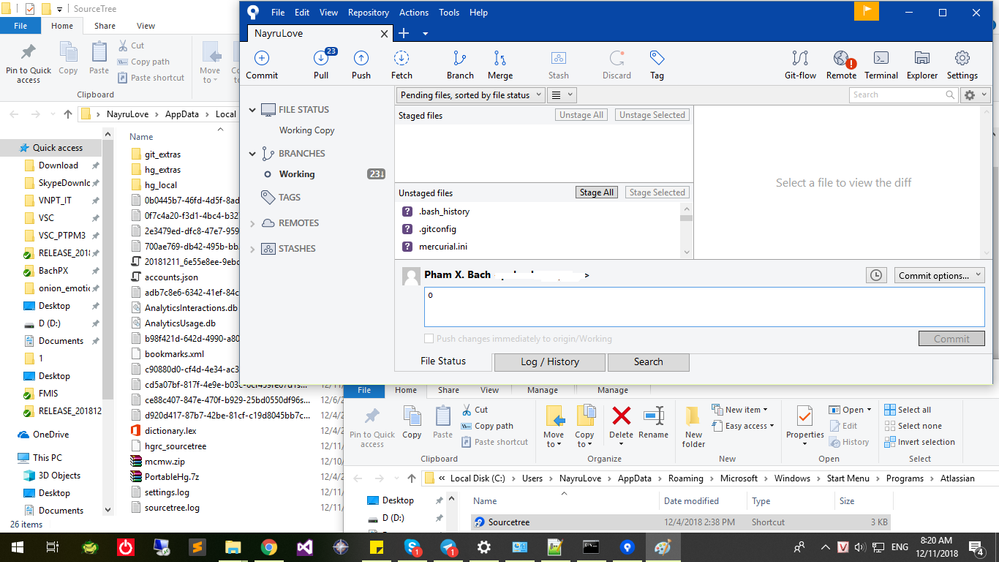Open Visual Studio from the taskbar
The image size is (999, 562).
[x=305, y=547]
